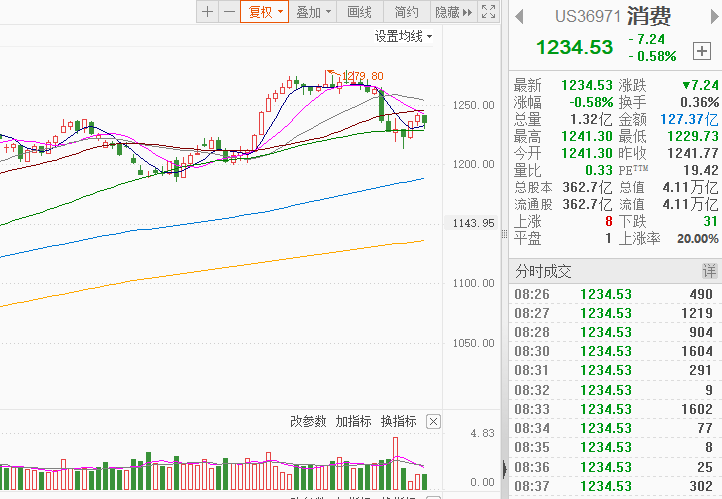Open 详 trade details icon
The image size is (722, 499).
click(x=709, y=271)
